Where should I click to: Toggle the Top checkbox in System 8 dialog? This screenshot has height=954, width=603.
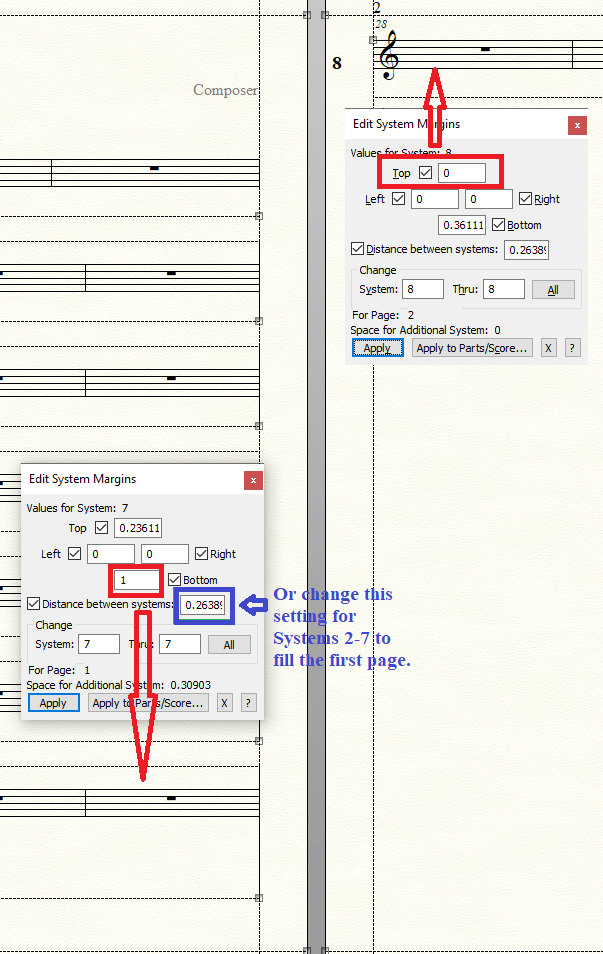pos(427,173)
